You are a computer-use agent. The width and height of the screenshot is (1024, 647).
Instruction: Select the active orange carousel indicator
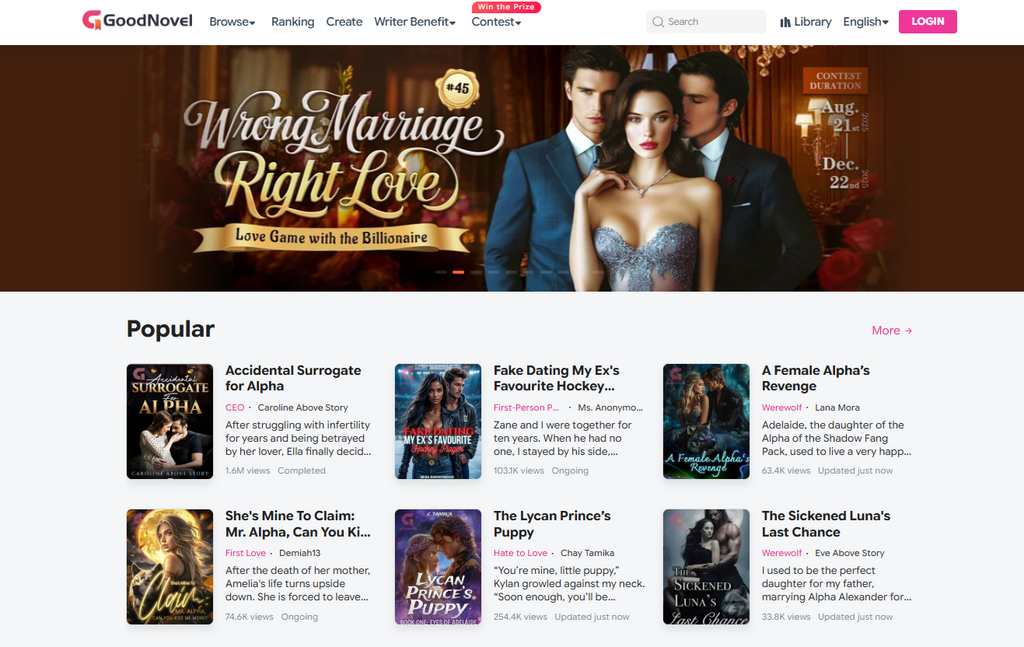[x=458, y=272]
